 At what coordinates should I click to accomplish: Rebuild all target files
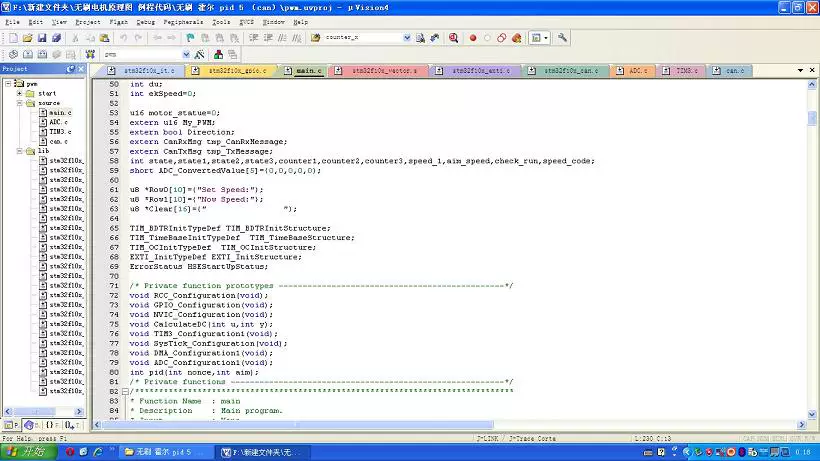coord(42,54)
